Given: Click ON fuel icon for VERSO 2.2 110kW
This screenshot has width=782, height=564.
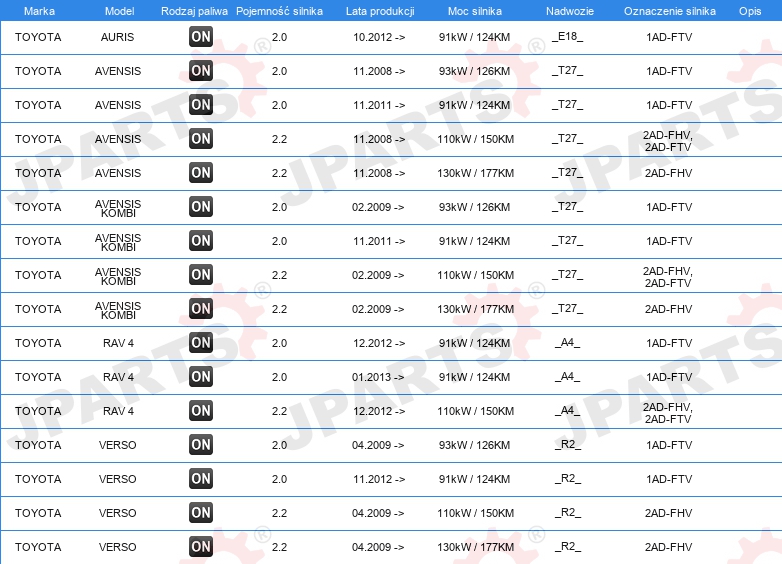Looking at the screenshot, I should click(x=201, y=512).
